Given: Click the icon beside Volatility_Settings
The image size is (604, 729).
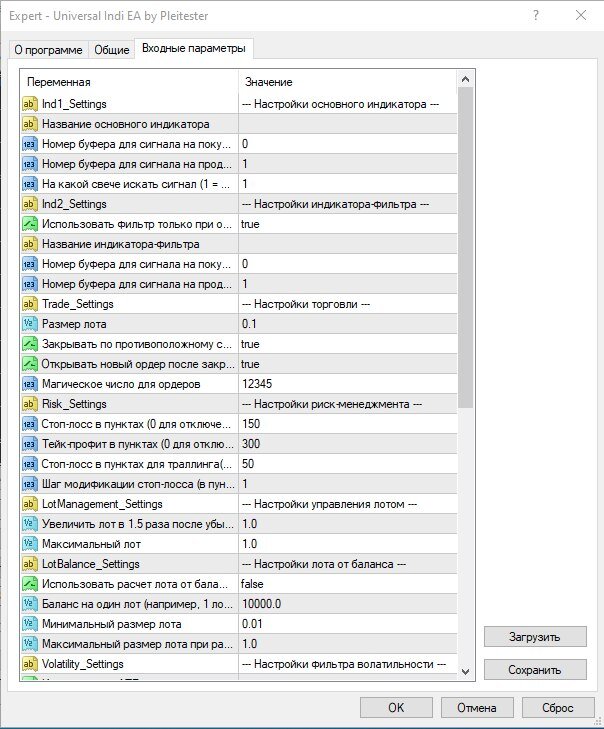Looking at the screenshot, I should 29,663.
